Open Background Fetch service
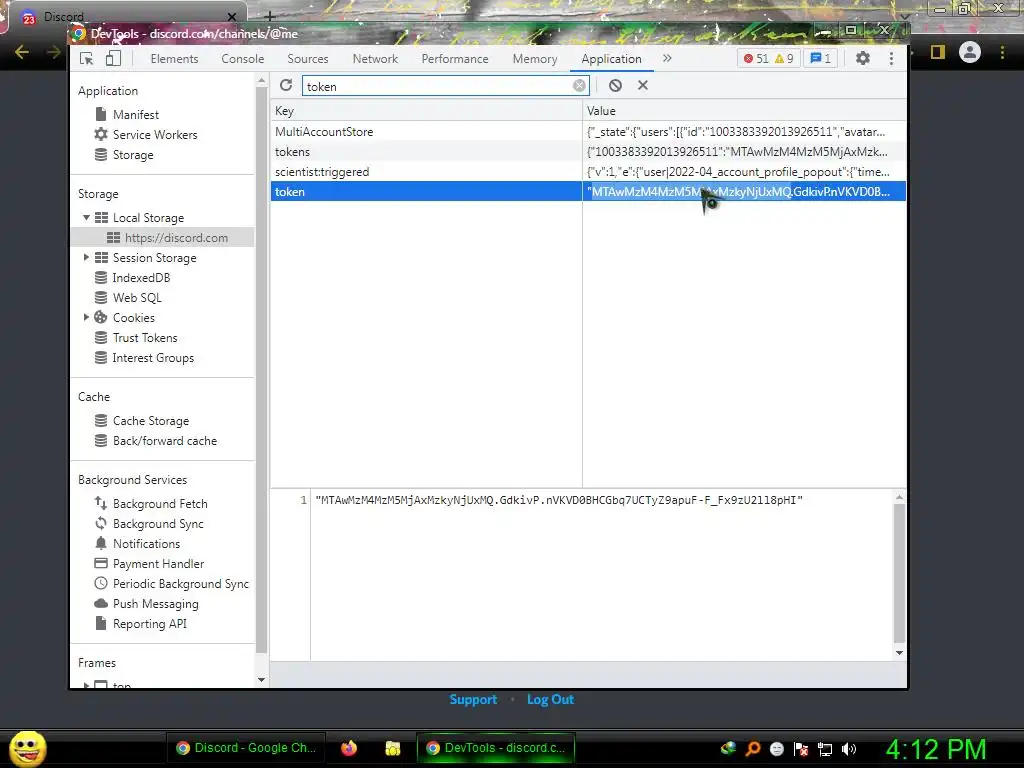1024x768 pixels. point(160,504)
